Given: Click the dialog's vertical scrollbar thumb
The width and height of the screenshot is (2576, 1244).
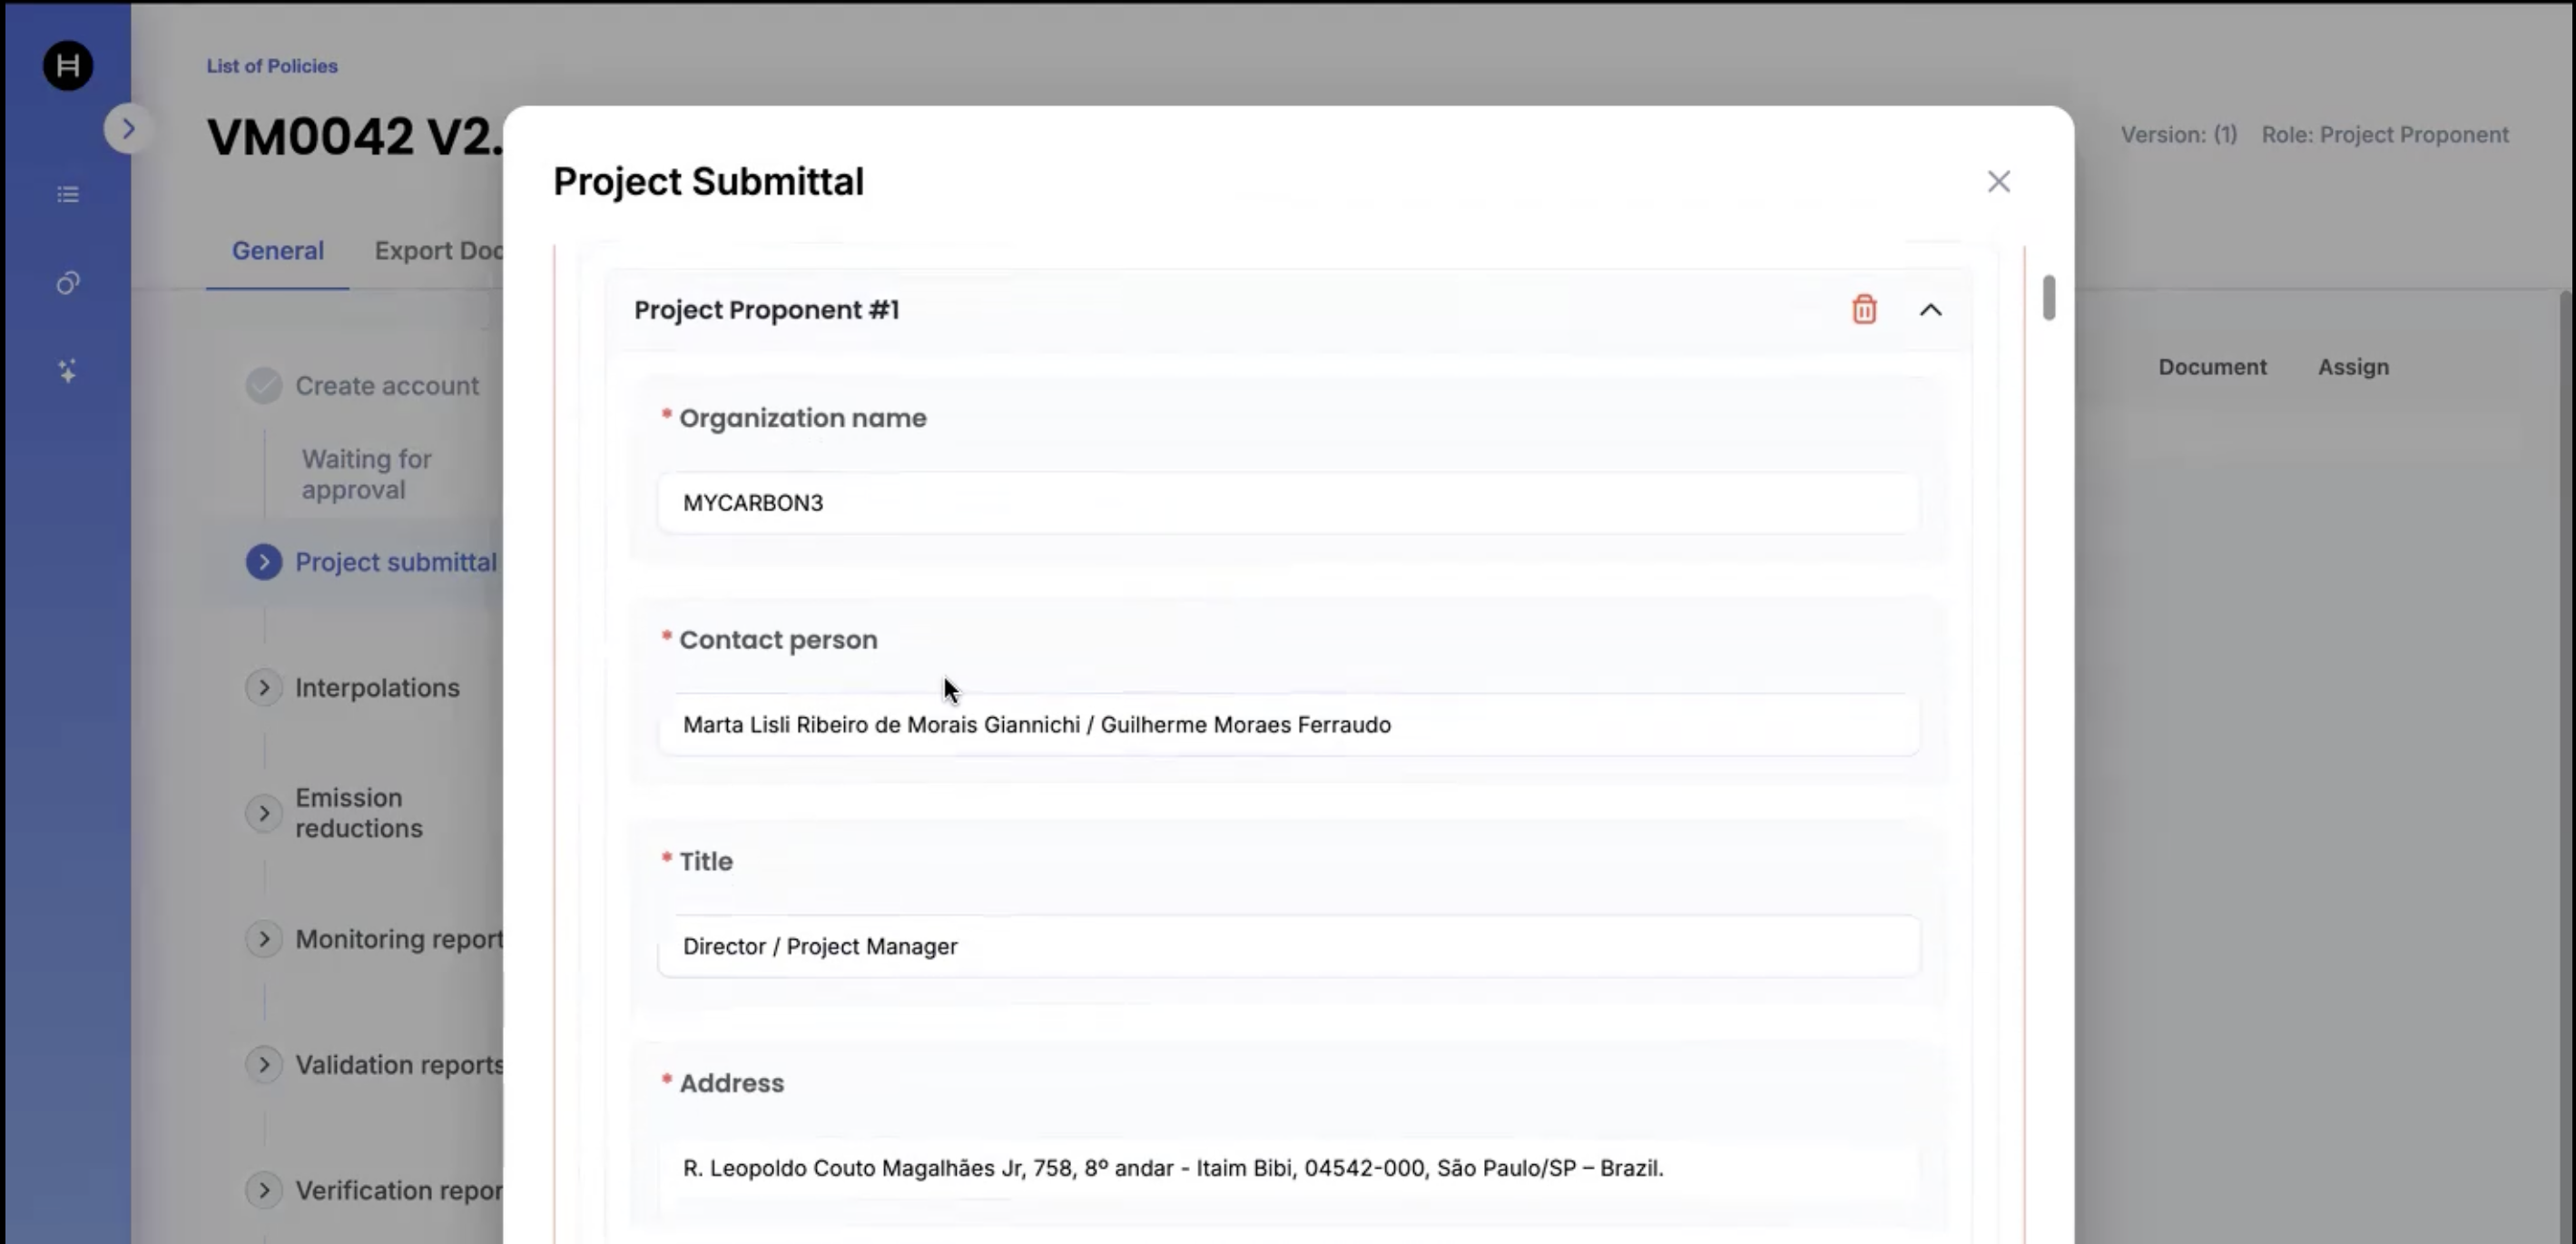Looking at the screenshot, I should click(2048, 297).
